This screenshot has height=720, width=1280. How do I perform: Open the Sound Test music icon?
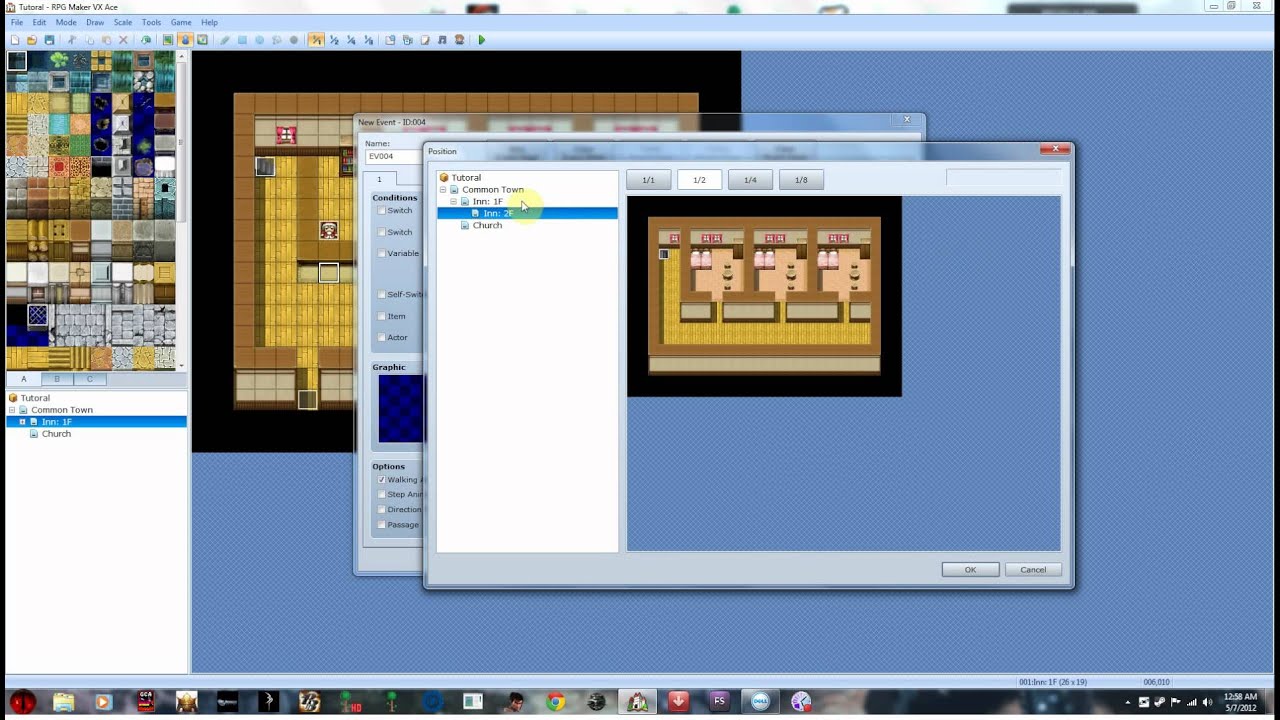(442, 40)
